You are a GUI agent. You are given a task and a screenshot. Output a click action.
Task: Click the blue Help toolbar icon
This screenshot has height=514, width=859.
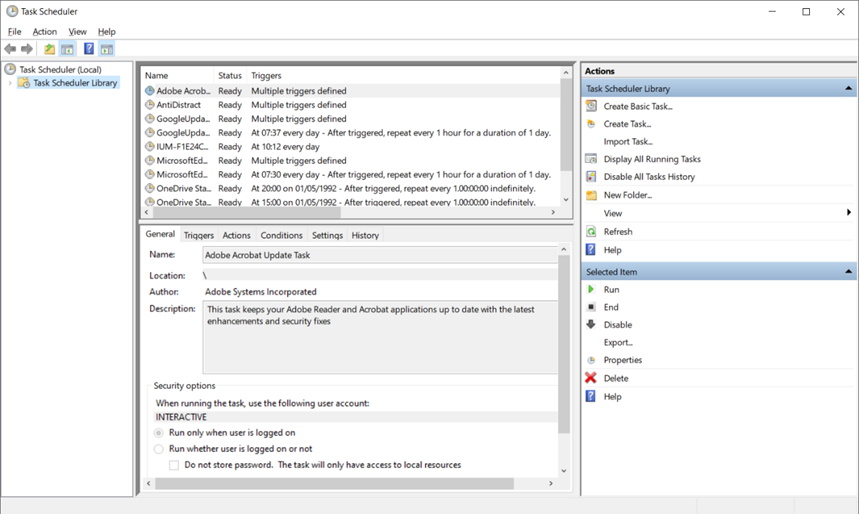89,49
